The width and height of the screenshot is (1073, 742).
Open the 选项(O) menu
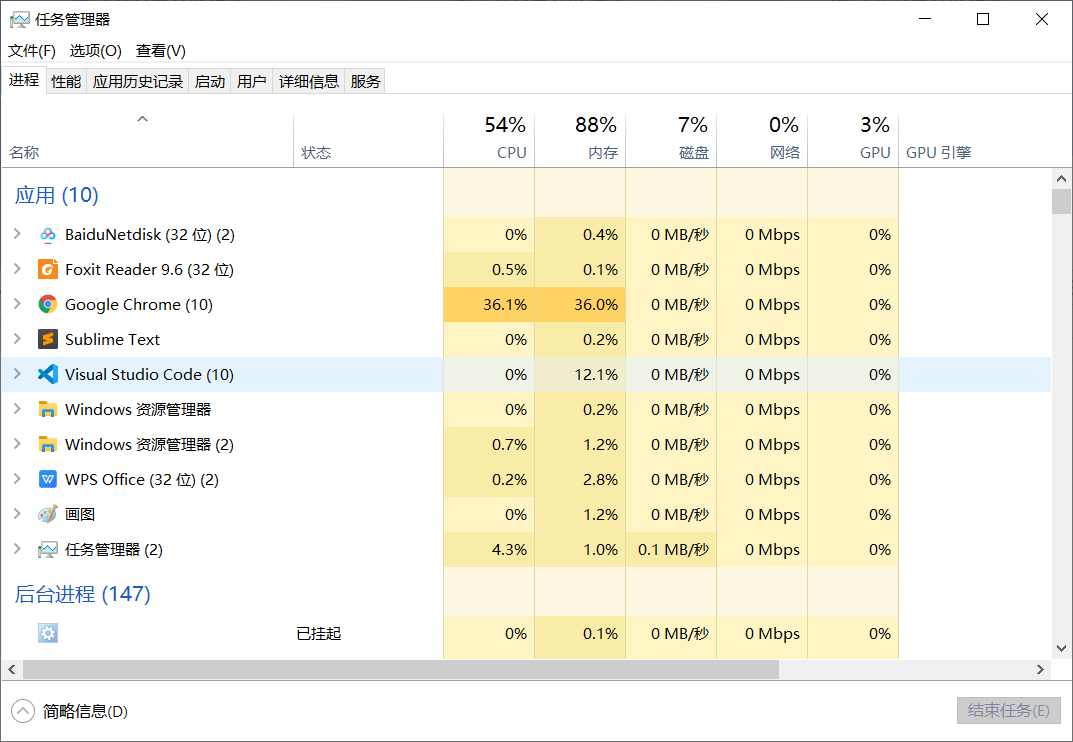point(95,51)
